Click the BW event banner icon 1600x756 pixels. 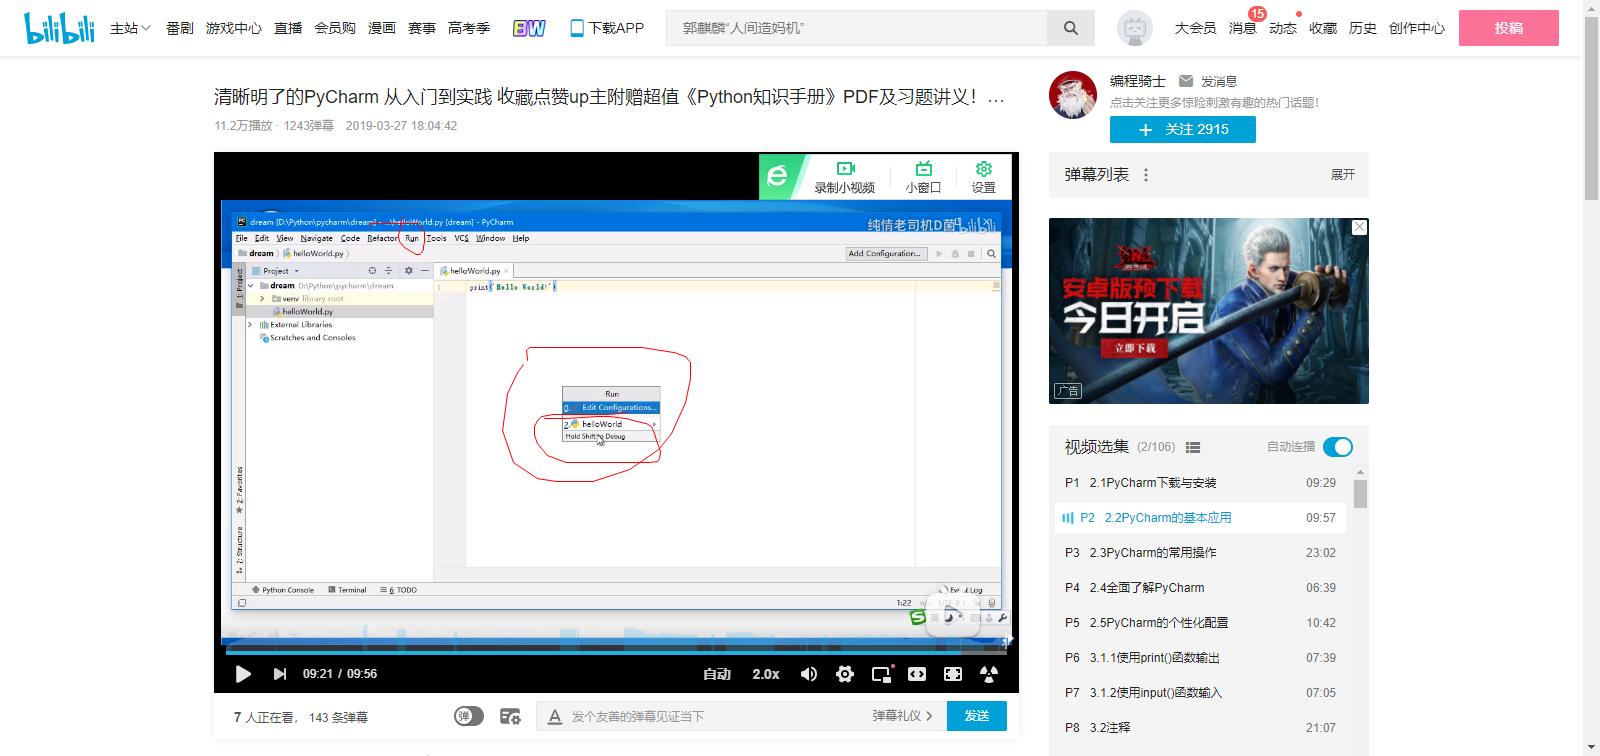pyautogui.click(x=529, y=28)
